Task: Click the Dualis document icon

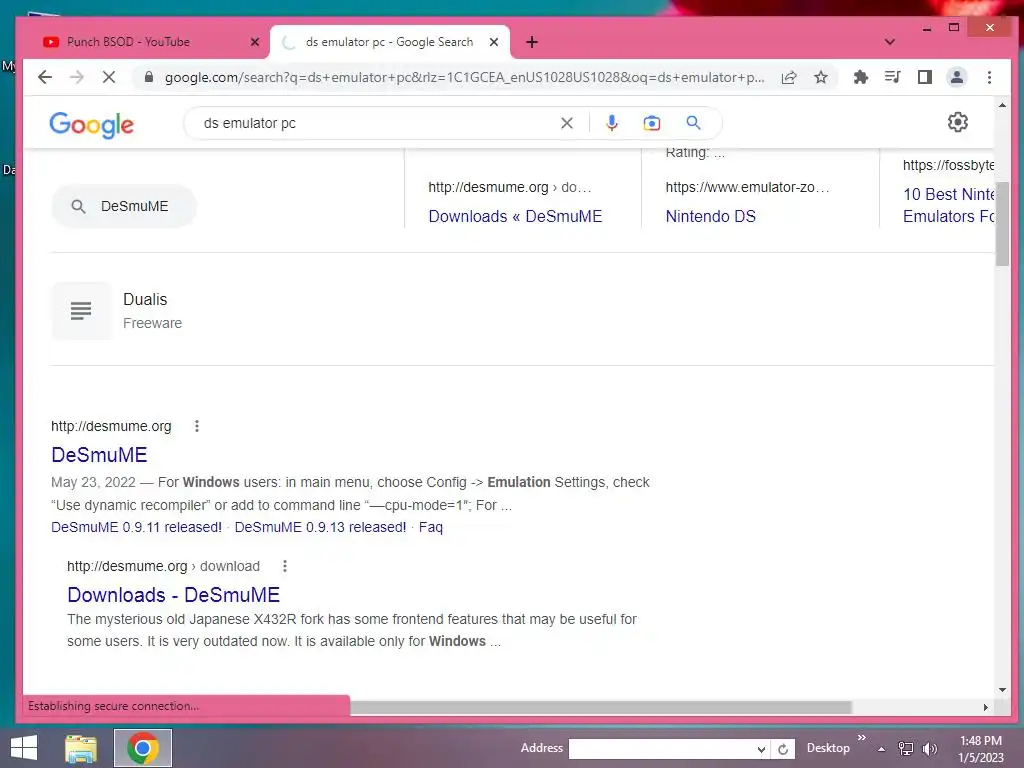Action: click(x=82, y=311)
